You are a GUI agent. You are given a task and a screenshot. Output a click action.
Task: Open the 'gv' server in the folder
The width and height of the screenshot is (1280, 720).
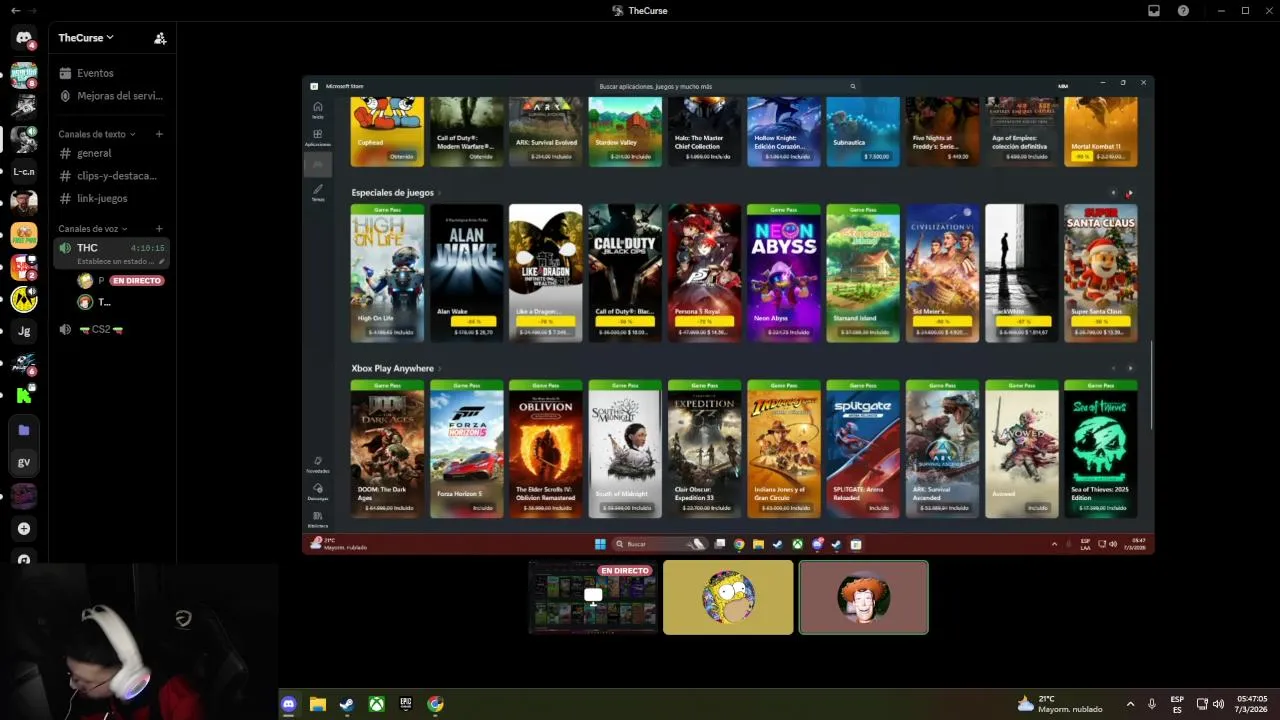tap(24, 462)
